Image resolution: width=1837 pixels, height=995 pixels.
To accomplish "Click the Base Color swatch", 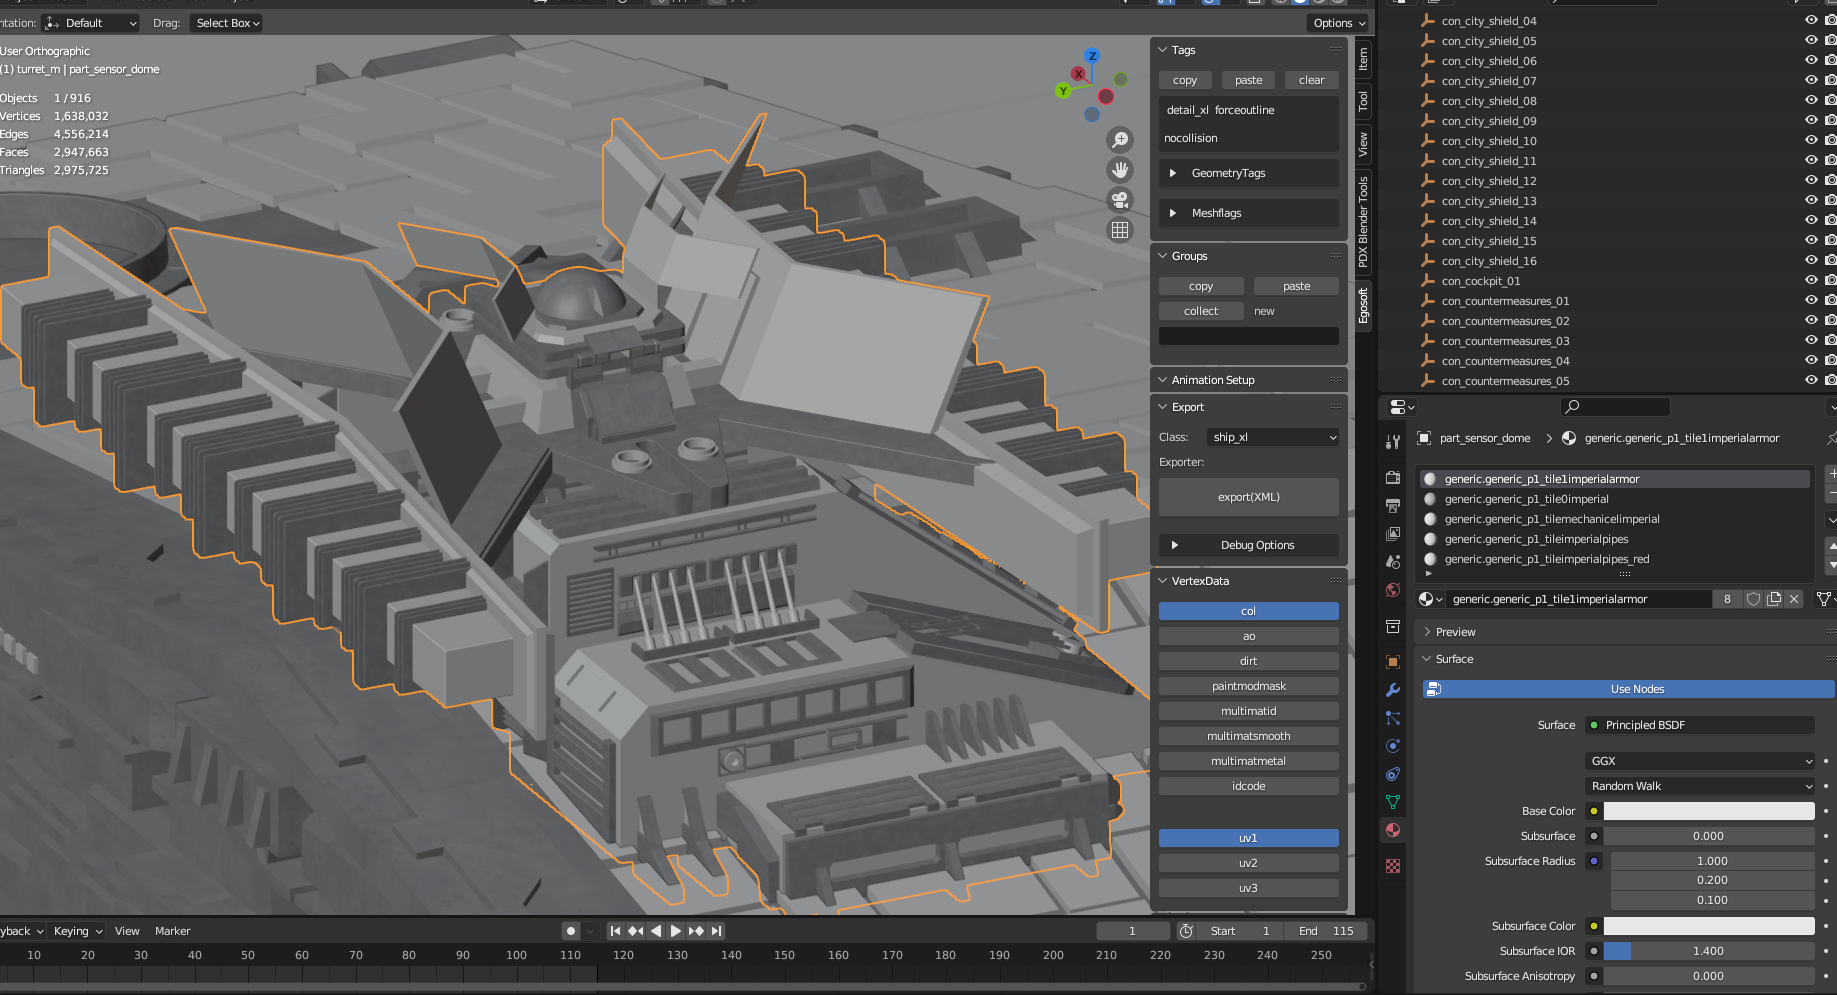I will (1709, 811).
